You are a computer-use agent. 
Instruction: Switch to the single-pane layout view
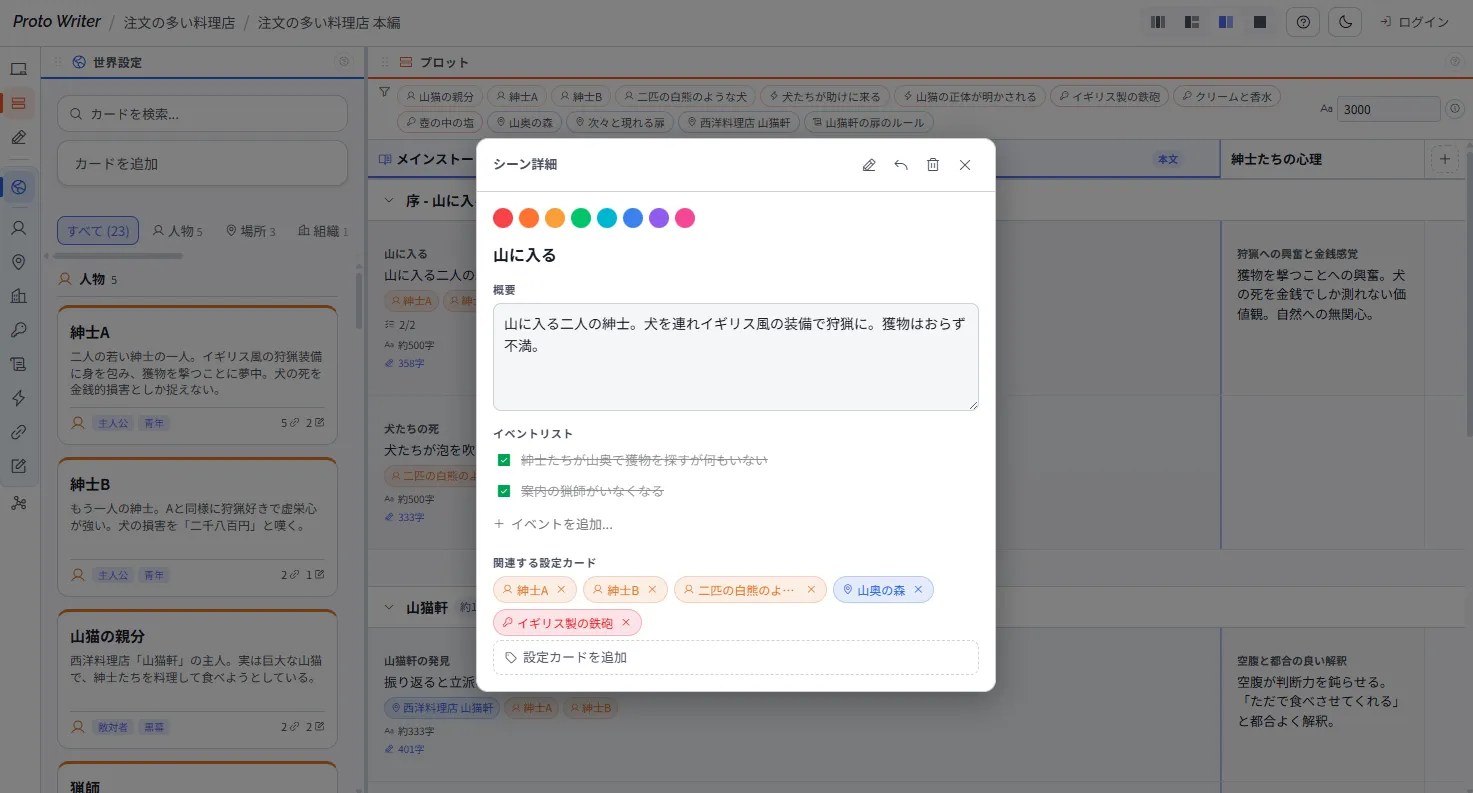tap(1259, 21)
